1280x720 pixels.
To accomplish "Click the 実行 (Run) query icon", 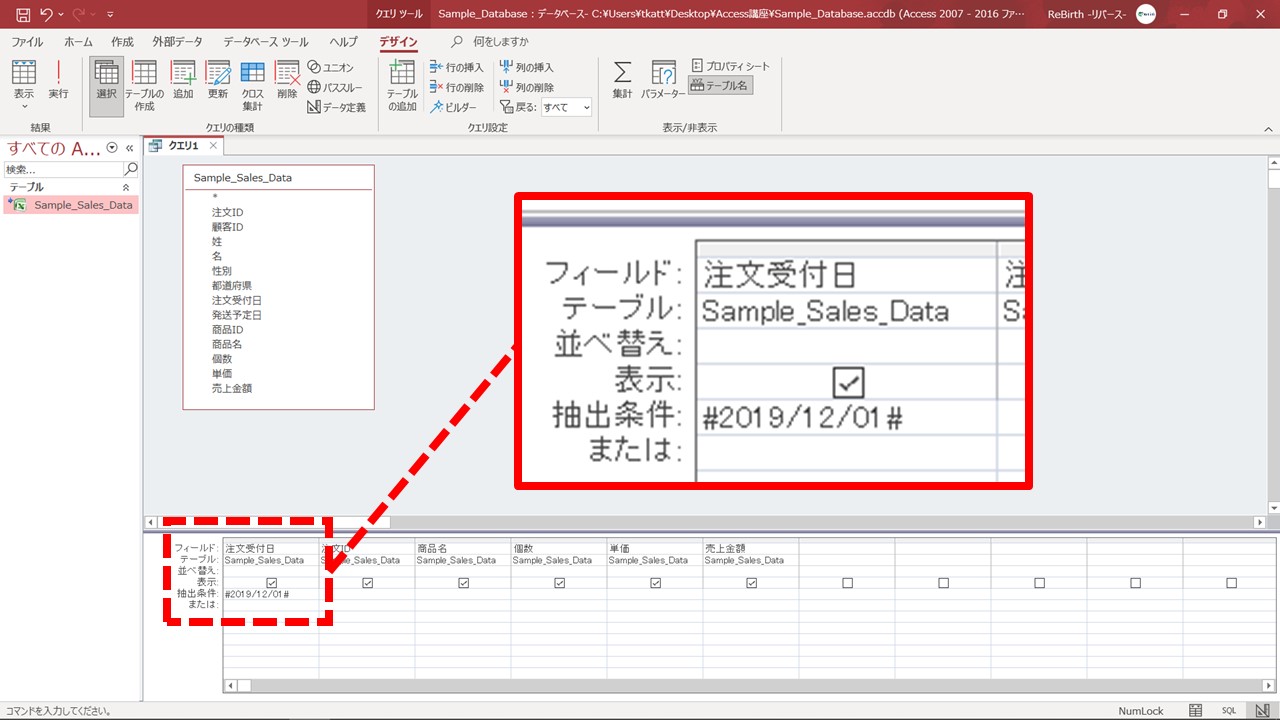I will (x=58, y=80).
